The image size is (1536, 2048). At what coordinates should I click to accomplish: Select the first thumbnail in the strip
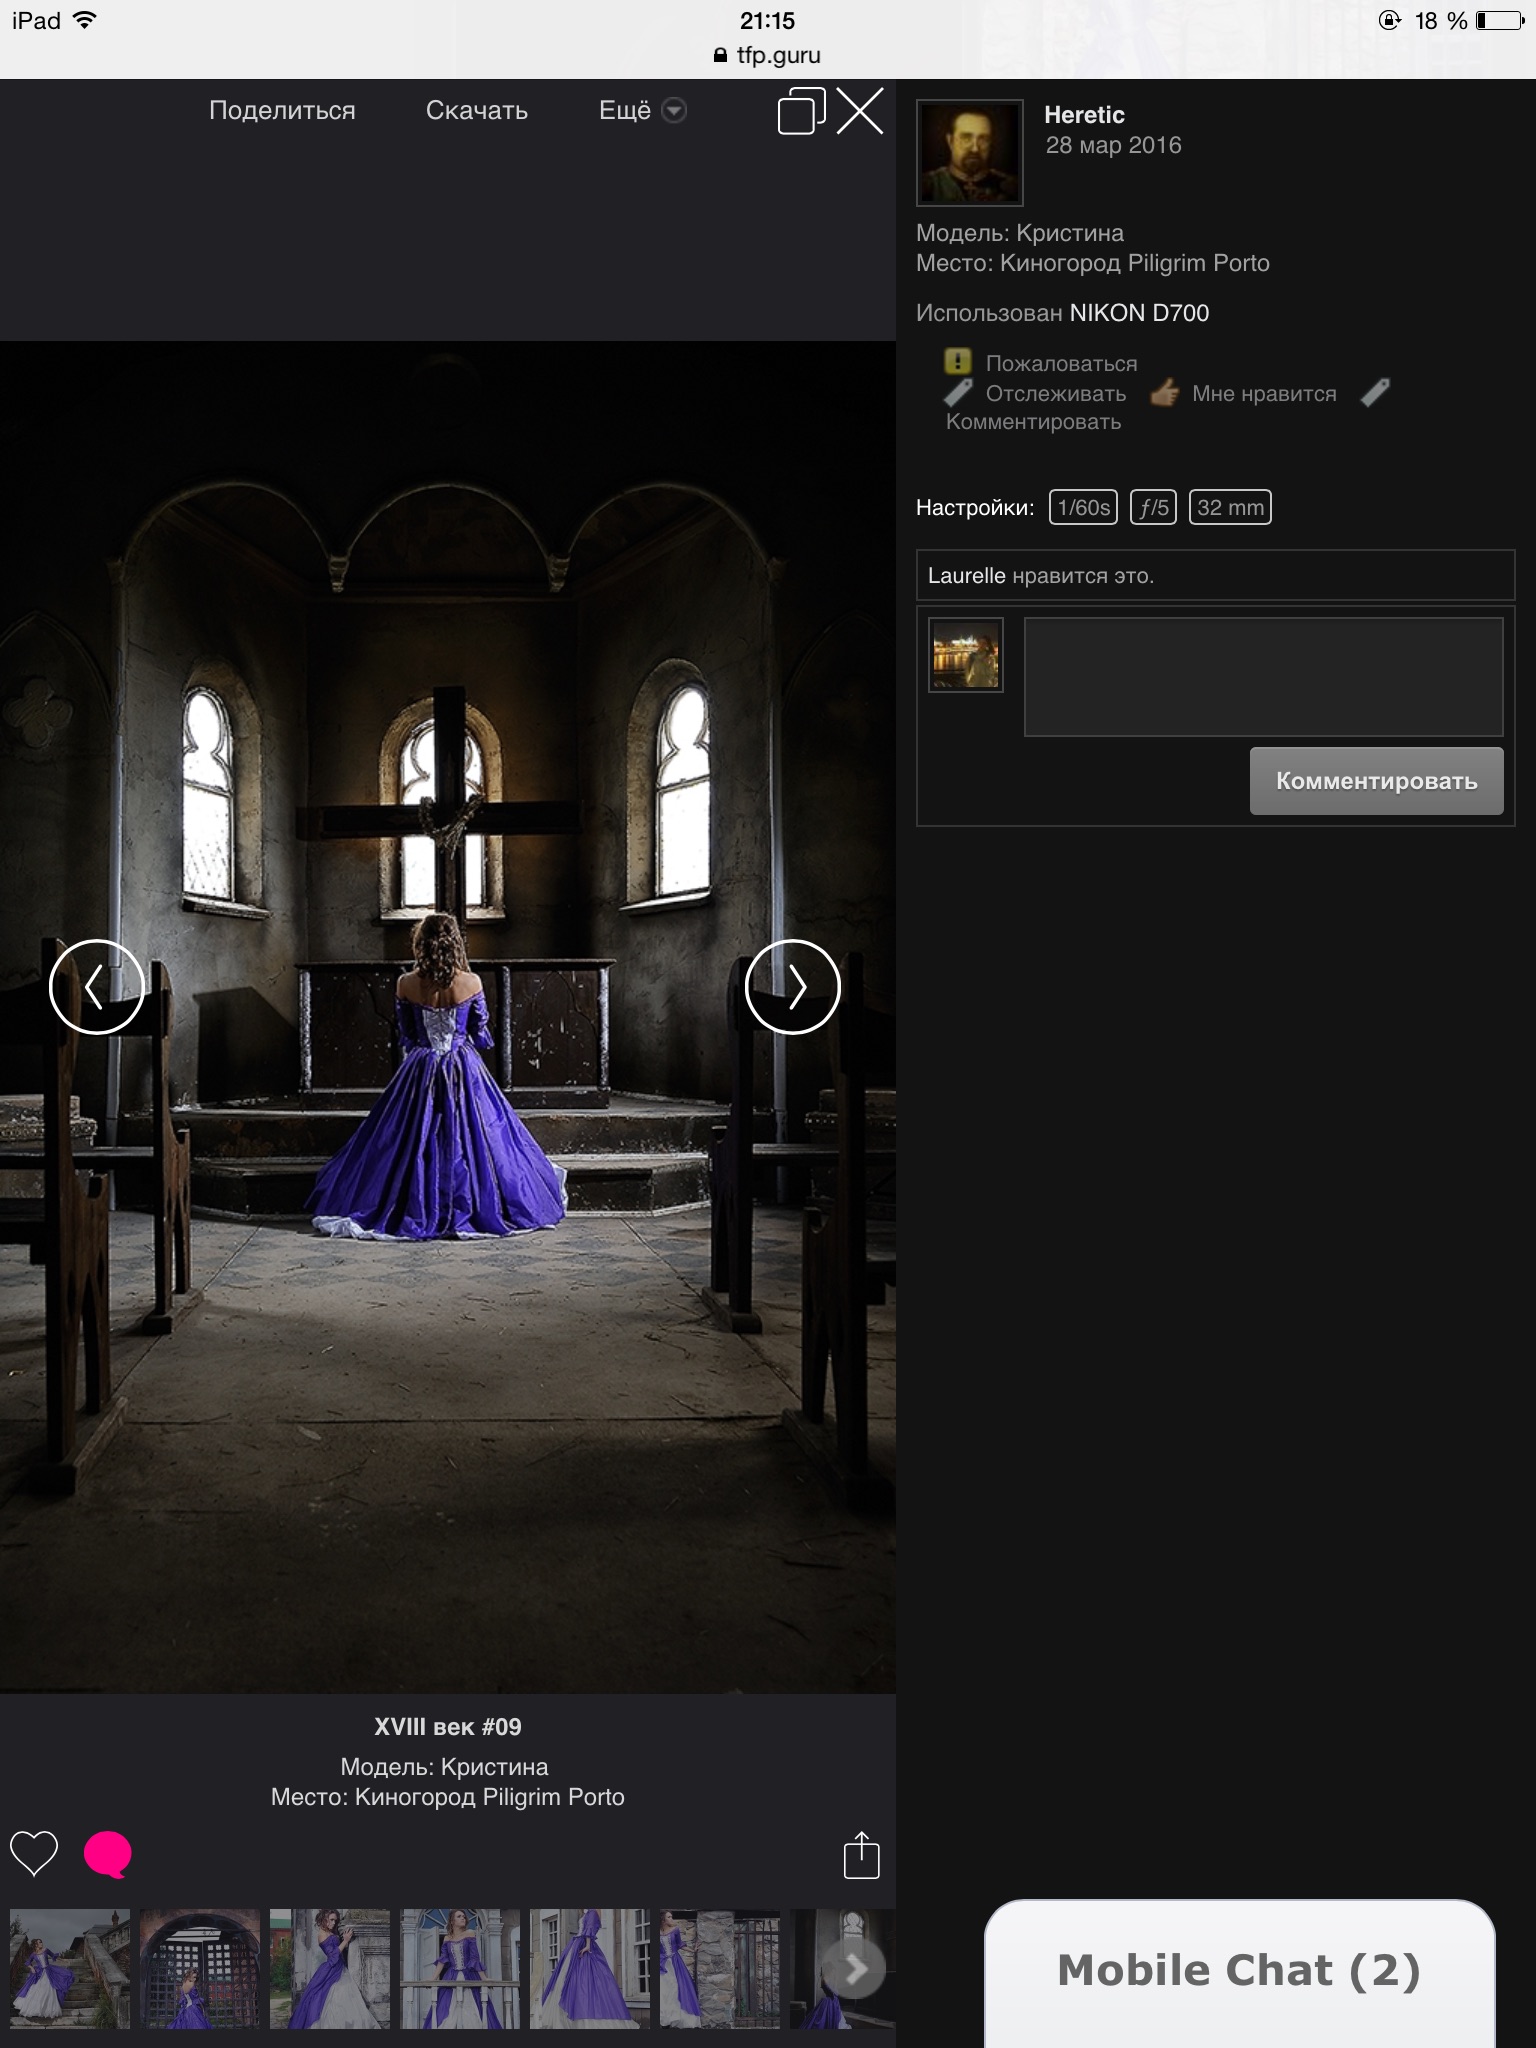click(x=70, y=1969)
